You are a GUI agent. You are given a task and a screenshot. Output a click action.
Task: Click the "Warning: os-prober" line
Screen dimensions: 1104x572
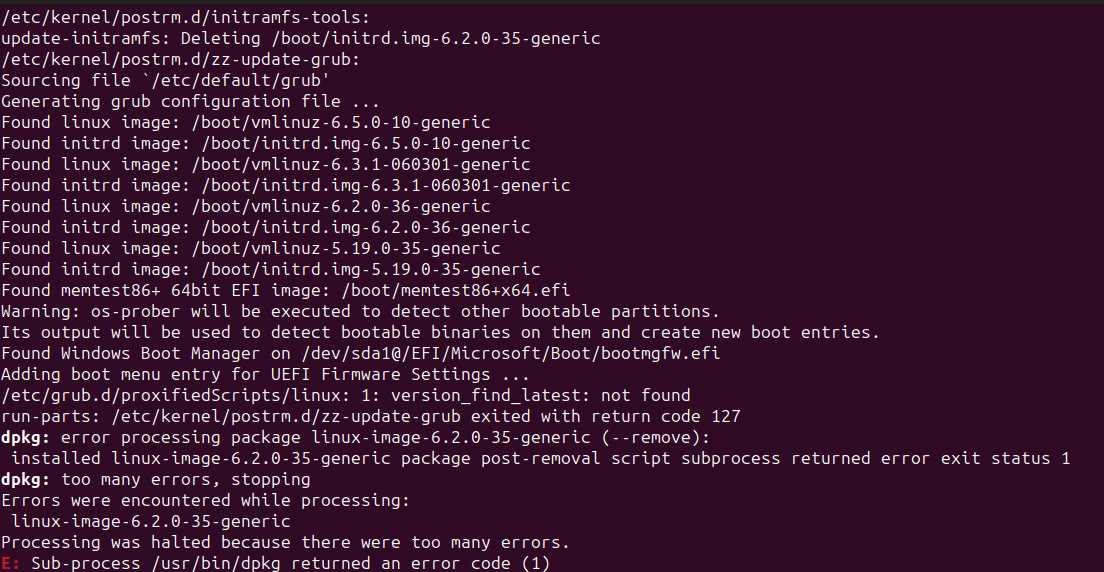click(360, 311)
